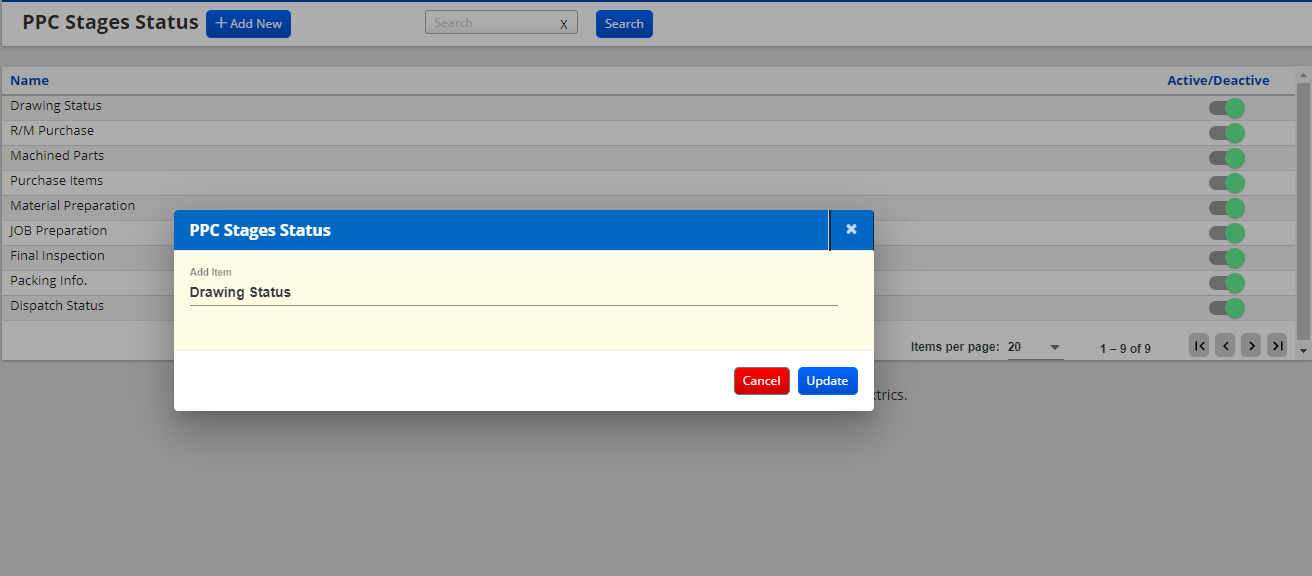
Task: Clear search with the X icon
Action: [x=563, y=24]
